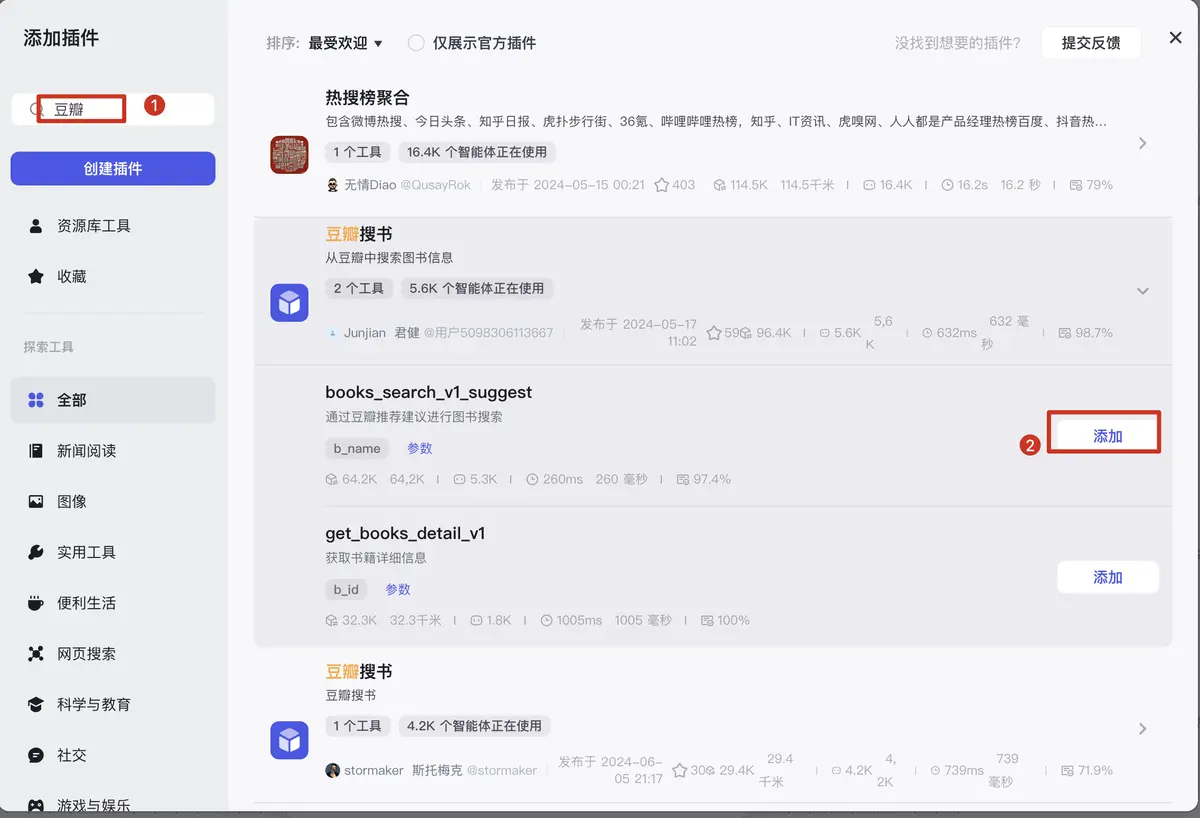1200x818 pixels.
Task: Select the 社交 category label
Action: [x=72, y=755]
